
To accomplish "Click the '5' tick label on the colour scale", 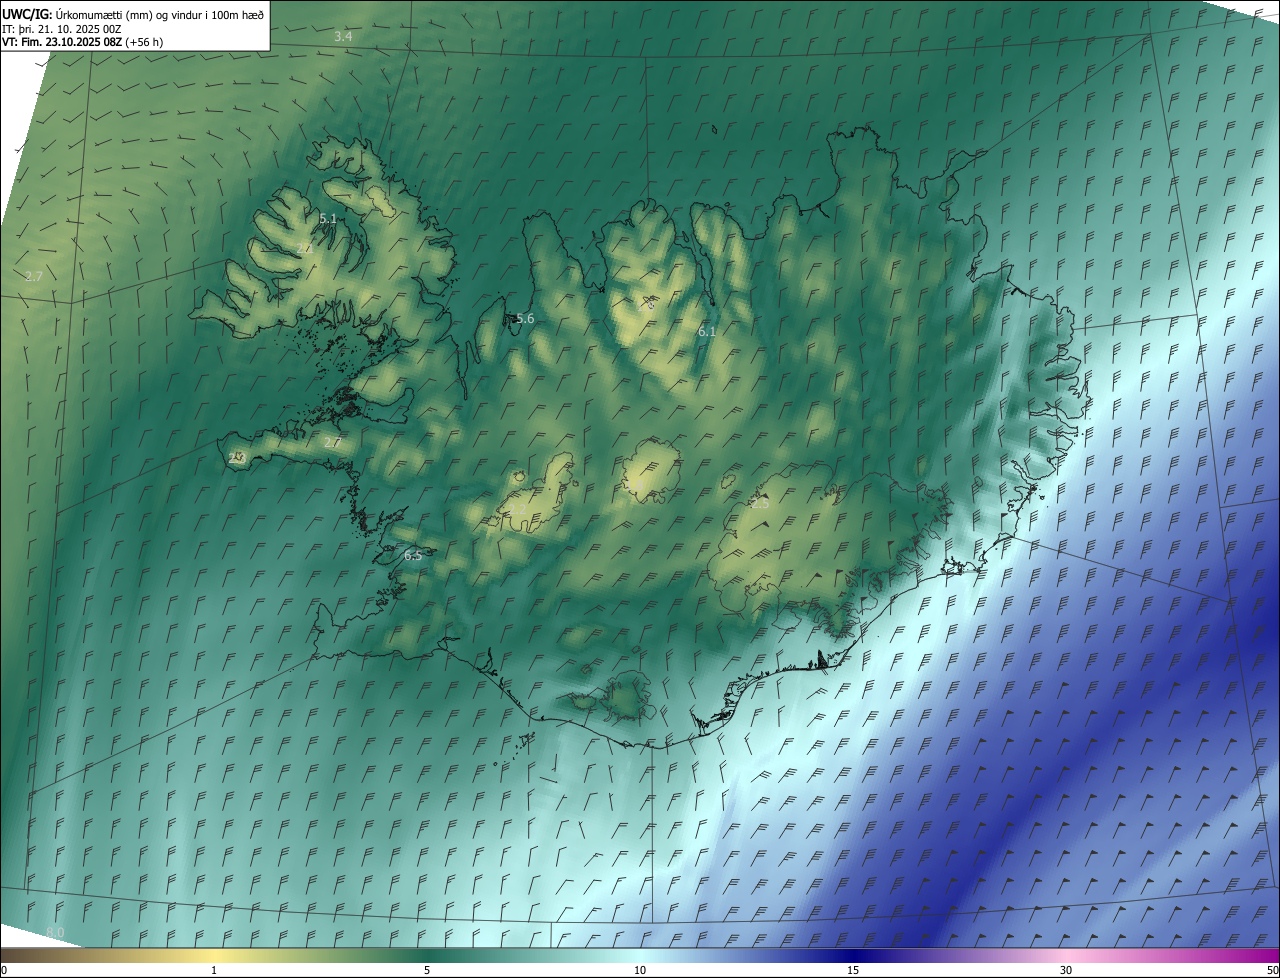I will (427, 971).
